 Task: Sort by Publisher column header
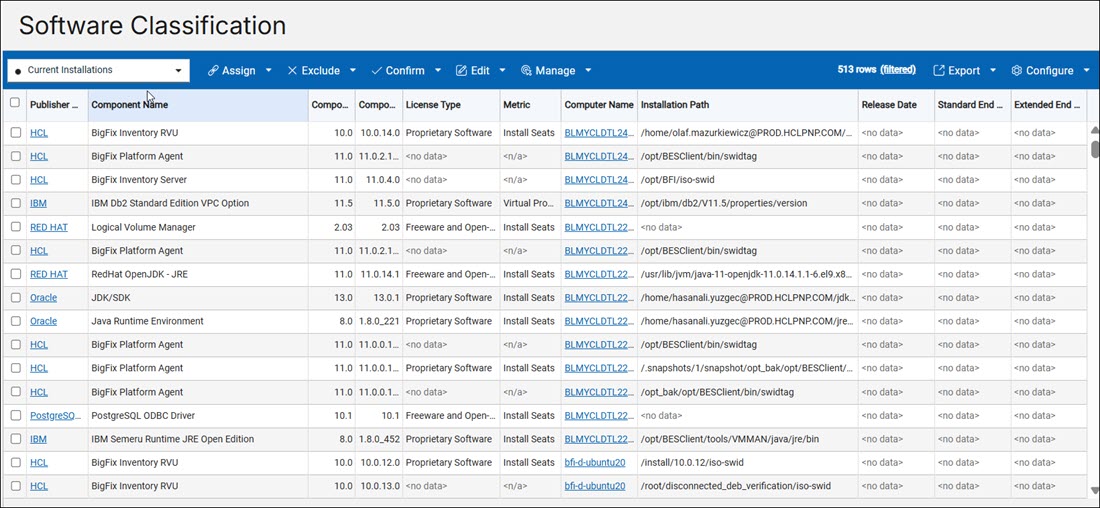click(x=57, y=105)
